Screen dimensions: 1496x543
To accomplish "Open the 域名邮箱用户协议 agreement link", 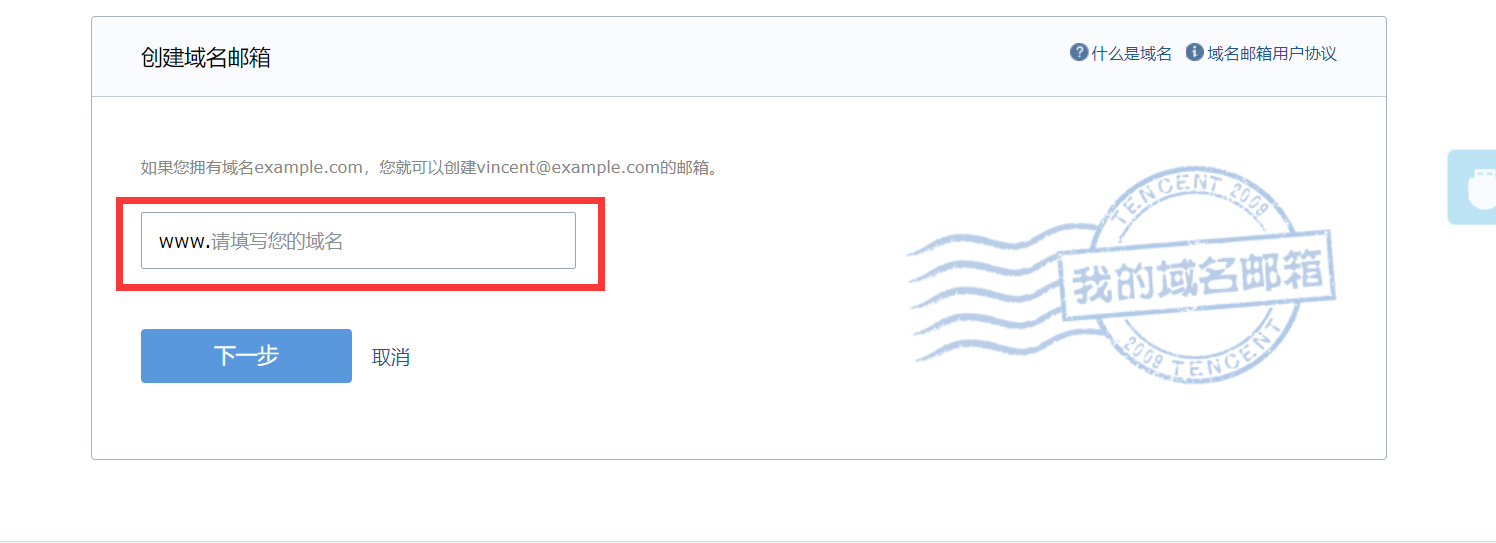I will click(1272, 53).
